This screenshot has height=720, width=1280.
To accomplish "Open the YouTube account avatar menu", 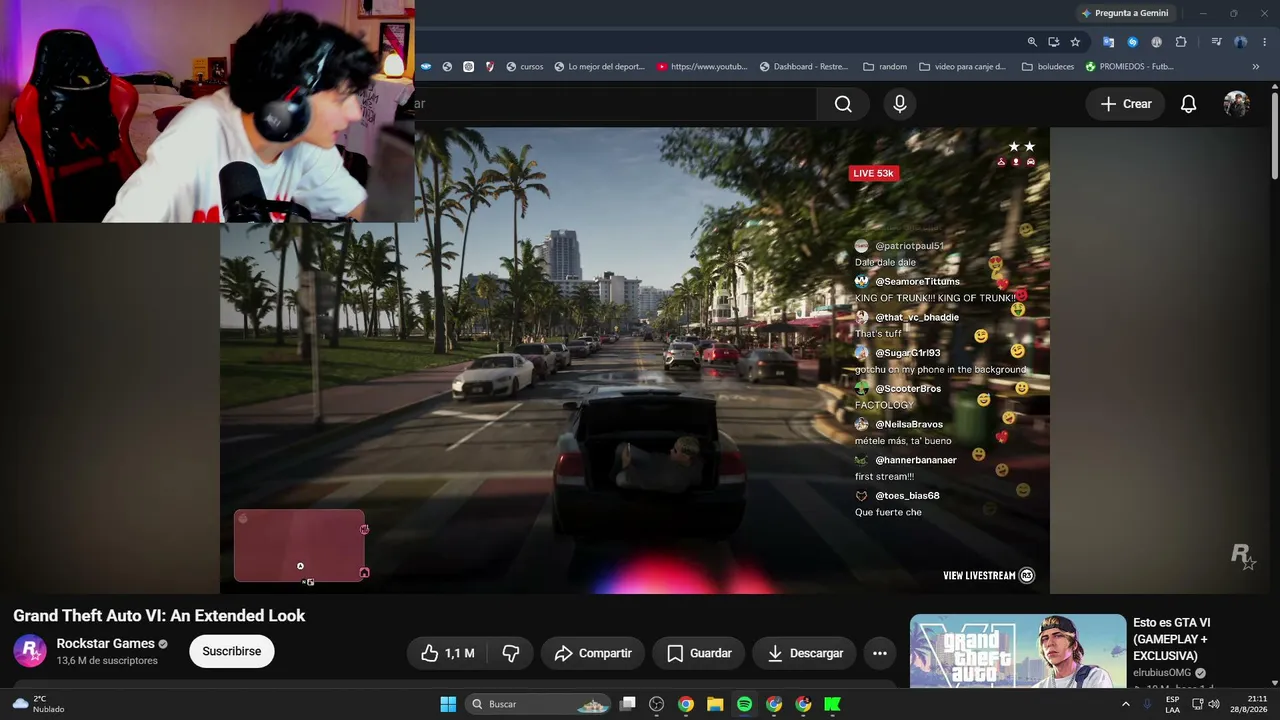I will coord(1237,104).
